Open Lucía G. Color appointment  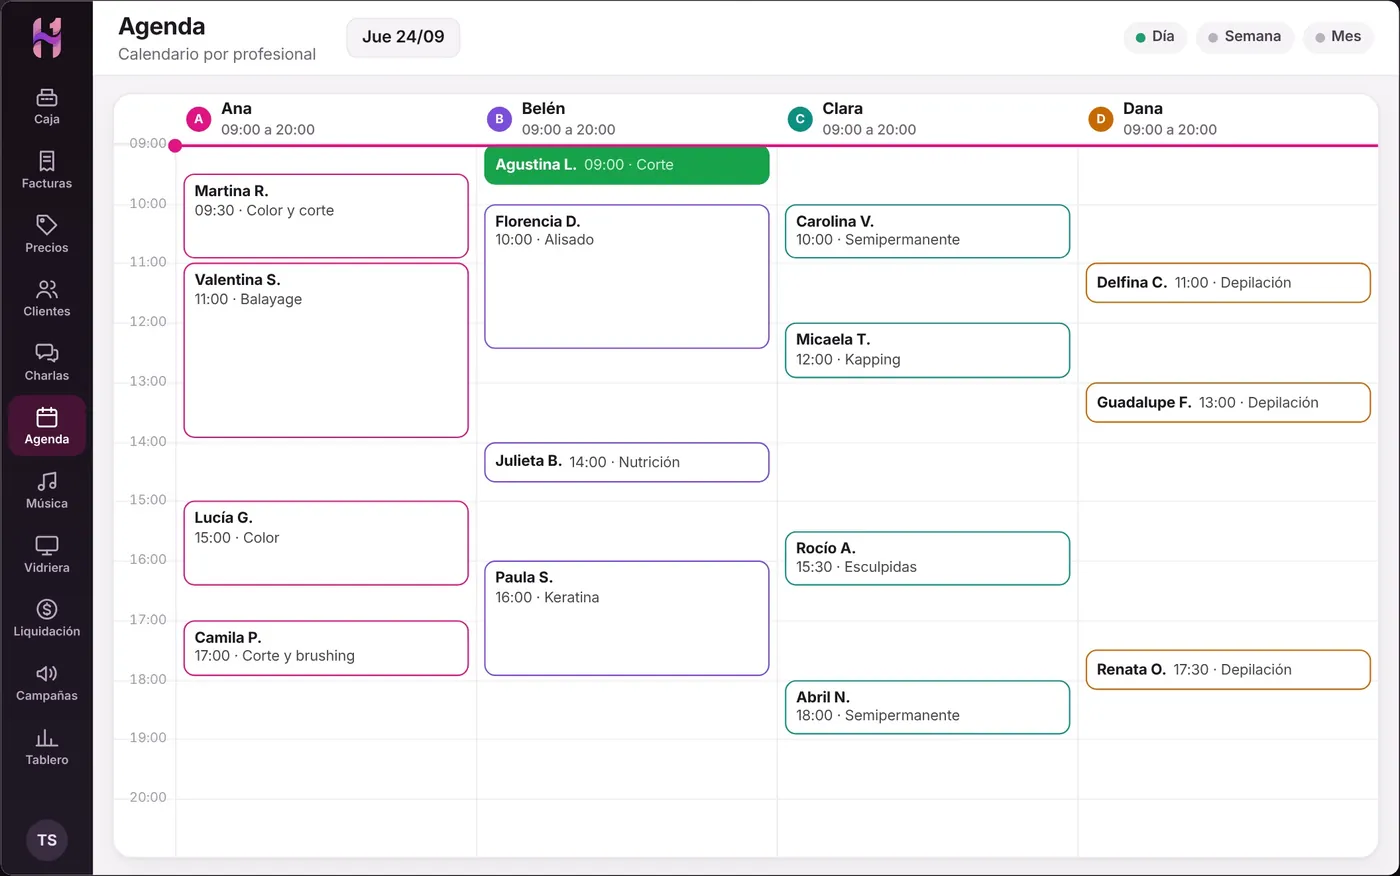click(x=326, y=543)
